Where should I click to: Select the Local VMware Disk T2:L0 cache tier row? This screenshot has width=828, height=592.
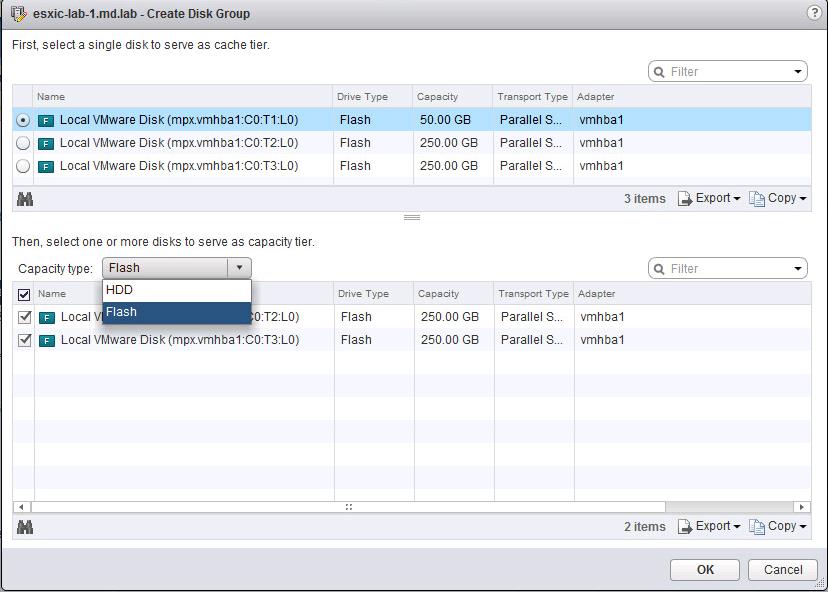click(x=412, y=143)
